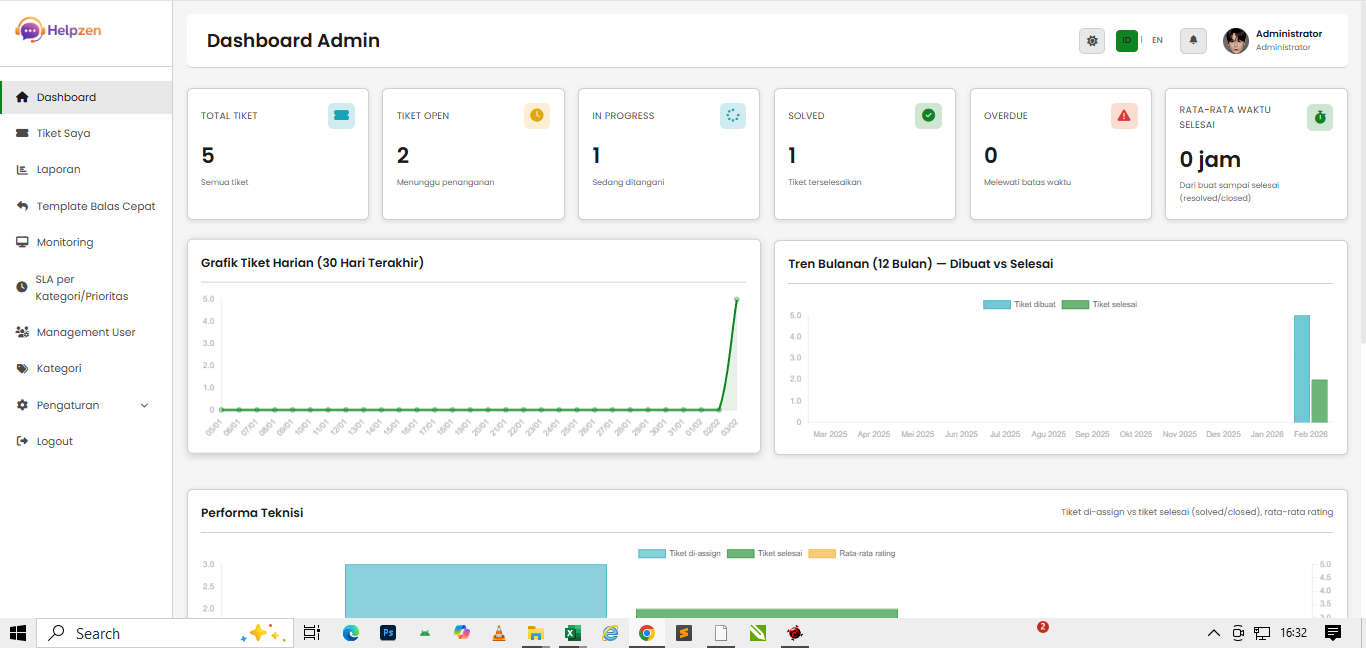
Task: Click the settings gear in the header
Action: pyautogui.click(x=1092, y=40)
